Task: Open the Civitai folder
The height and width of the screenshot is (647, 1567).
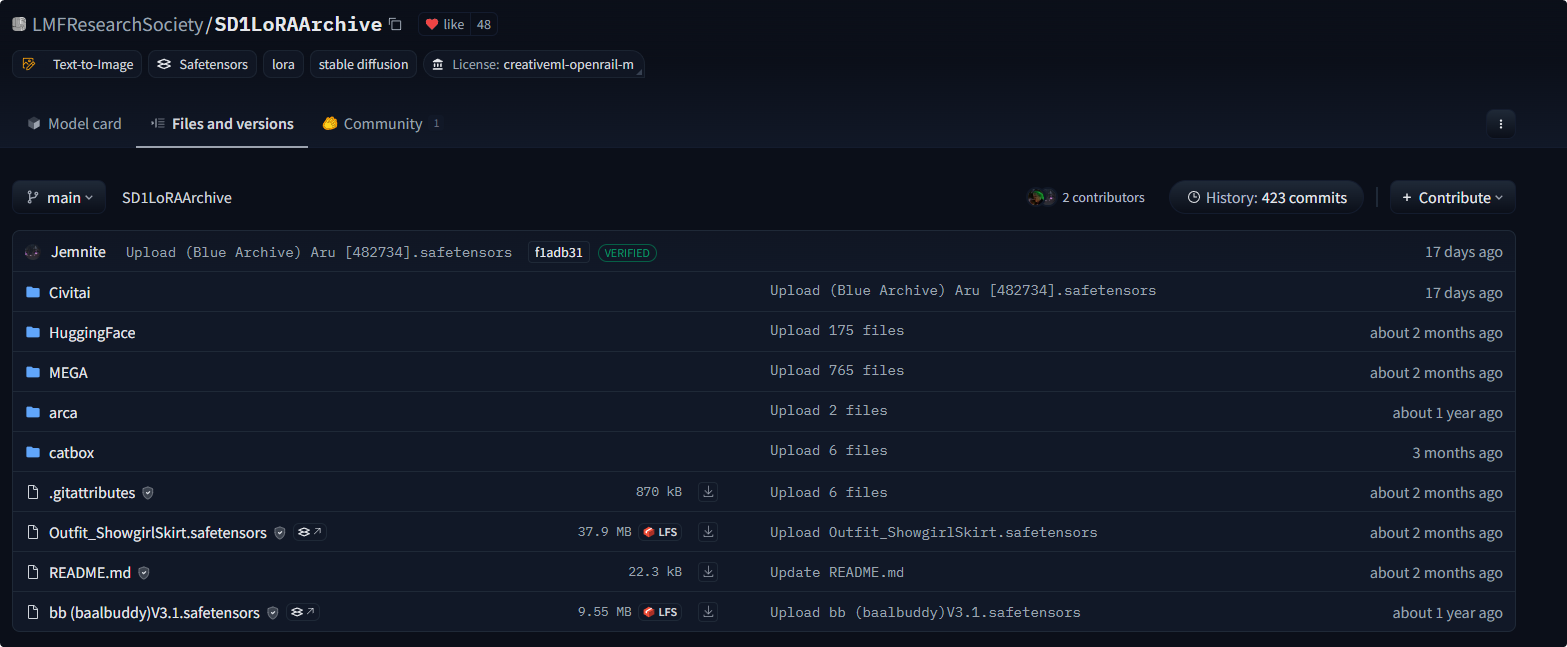Action: click(70, 292)
